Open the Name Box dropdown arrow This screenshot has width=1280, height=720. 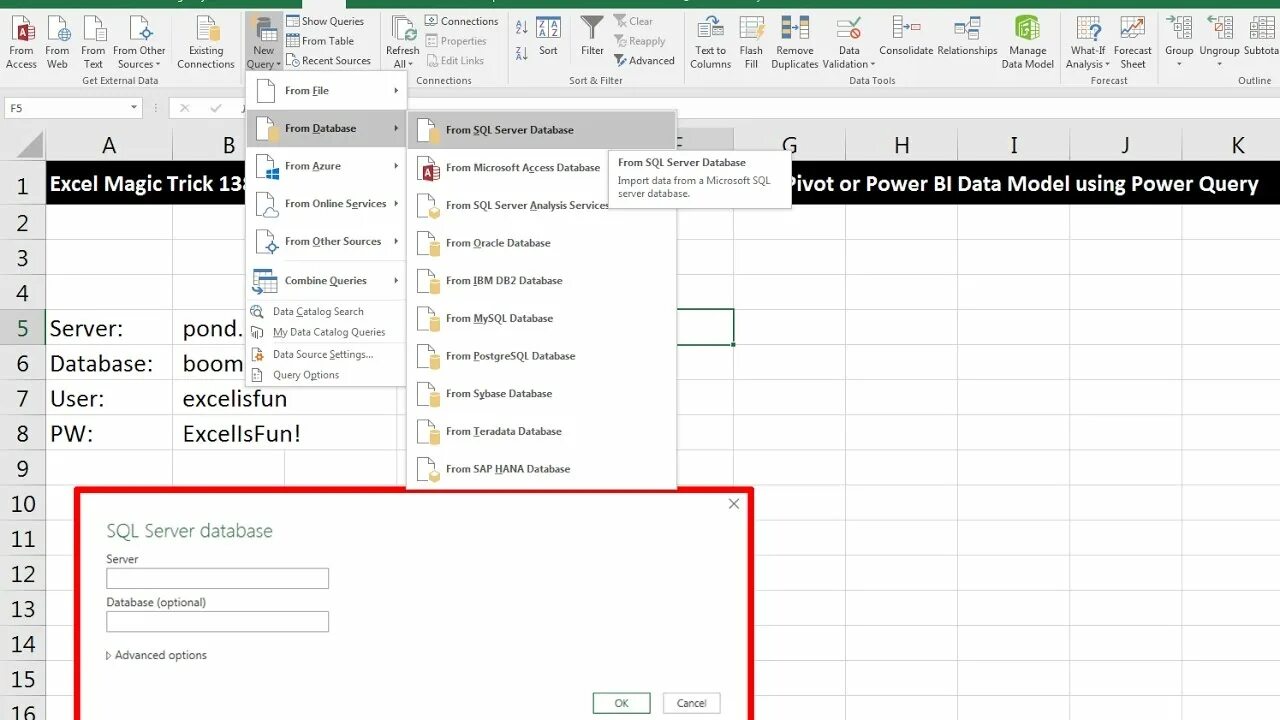pyautogui.click(x=134, y=108)
